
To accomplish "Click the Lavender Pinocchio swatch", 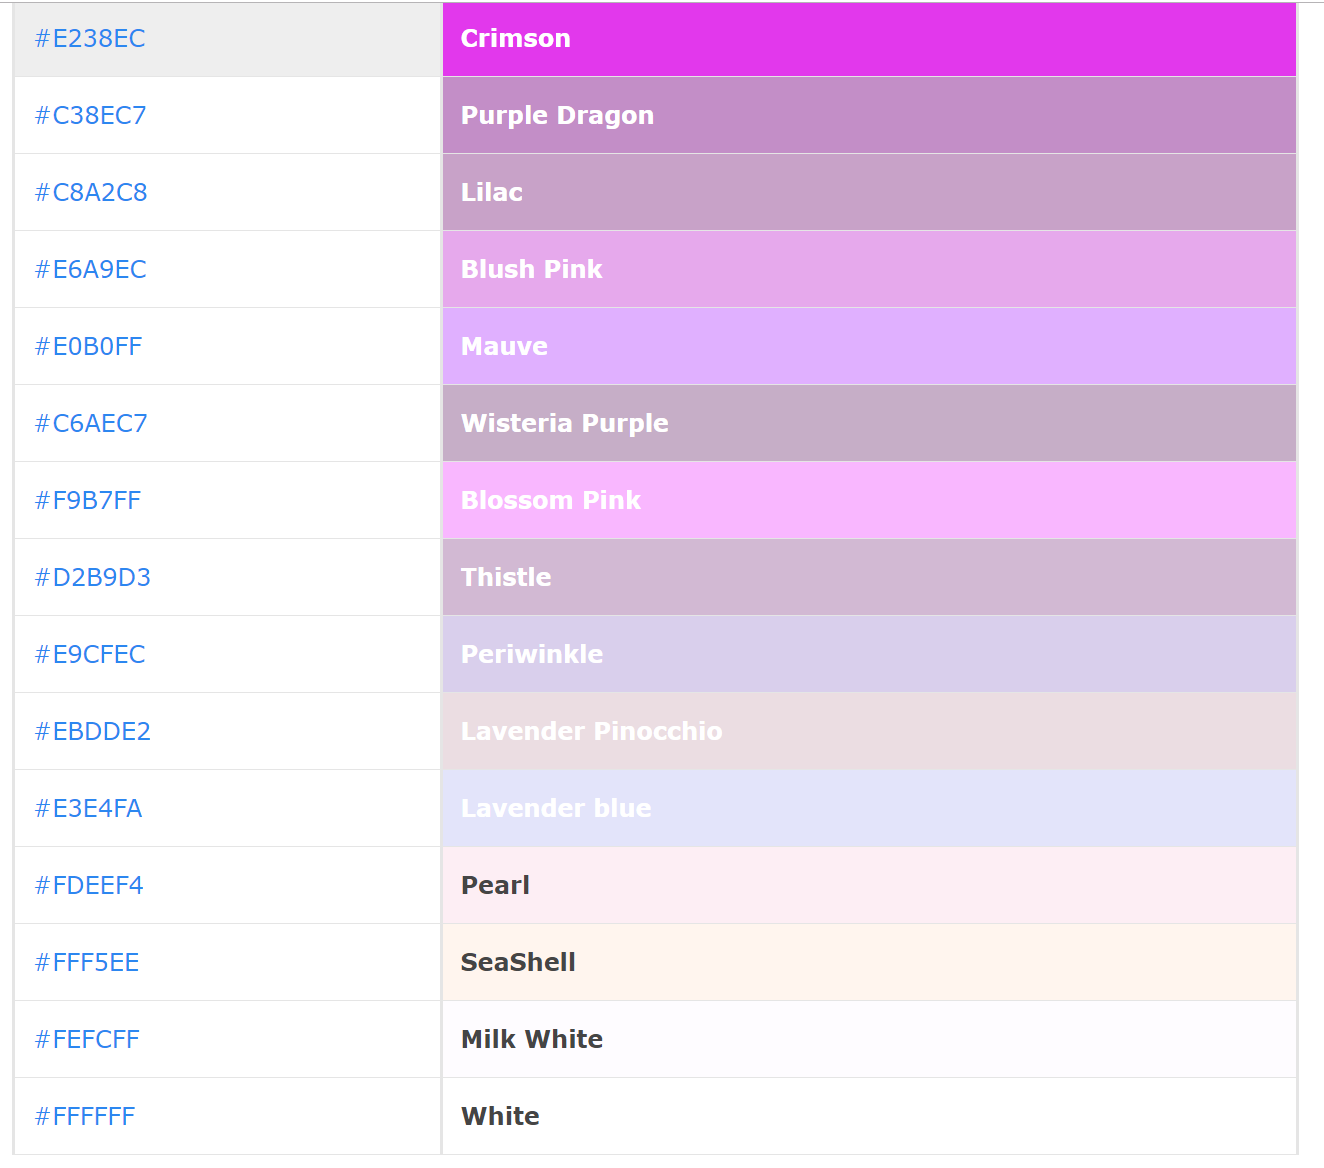I will 868,732.
